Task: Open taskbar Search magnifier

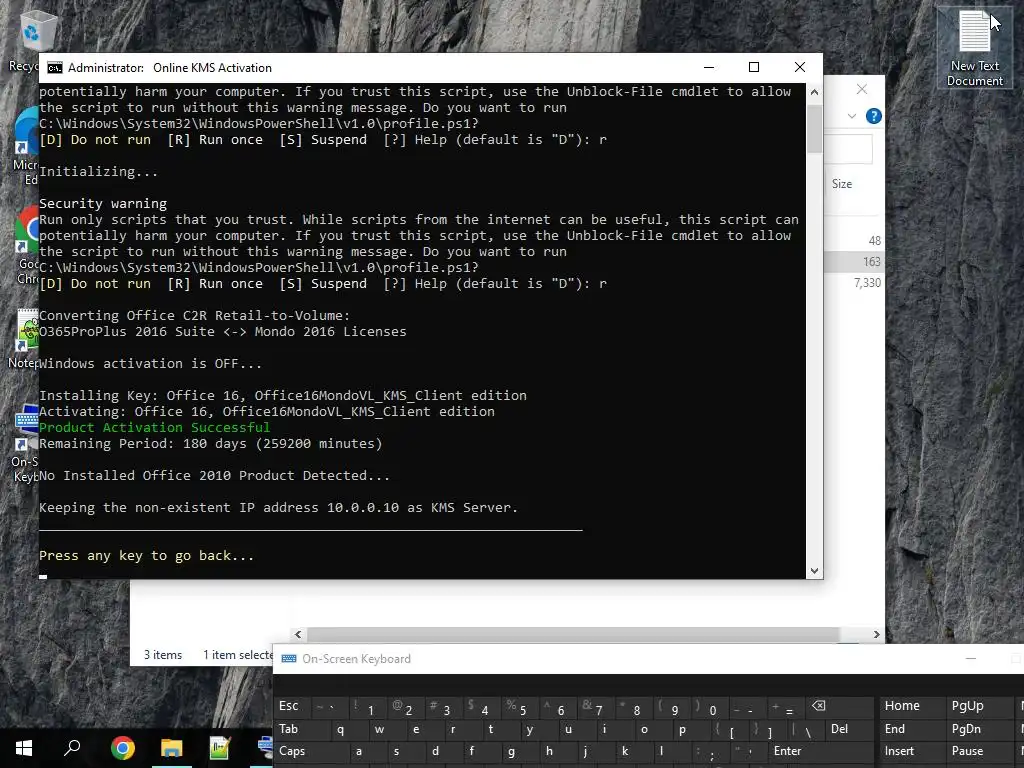Action: point(72,748)
